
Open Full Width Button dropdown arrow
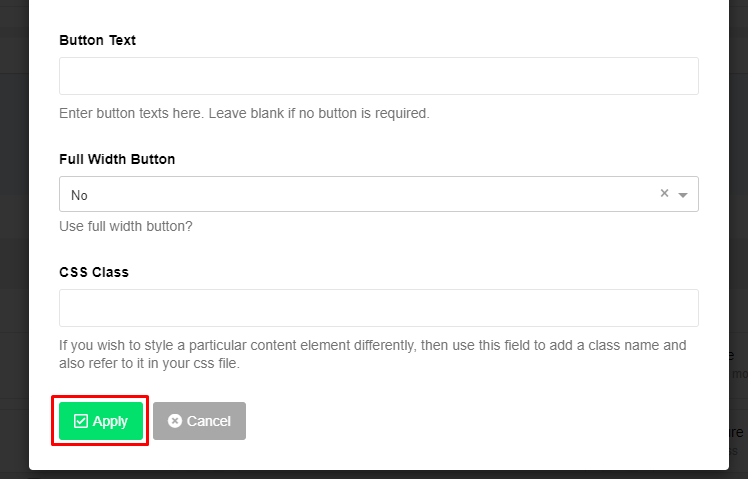(x=683, y=195)
